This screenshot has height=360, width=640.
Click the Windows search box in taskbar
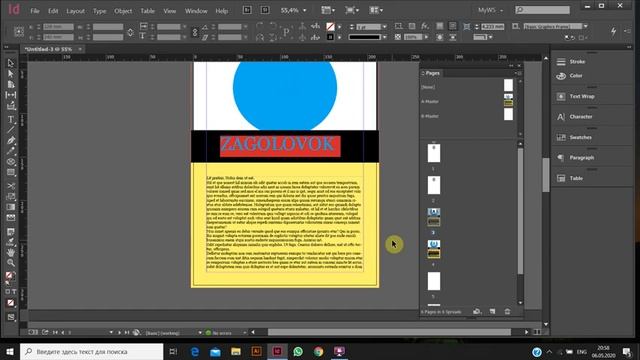[x=91, y=351]
